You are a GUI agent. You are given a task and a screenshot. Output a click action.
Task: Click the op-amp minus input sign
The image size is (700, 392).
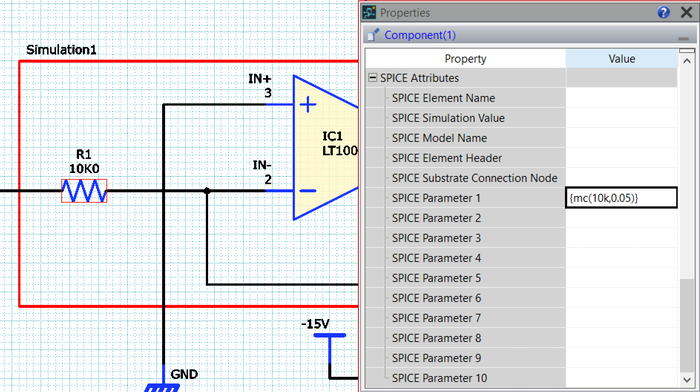[x=308, y=191]
